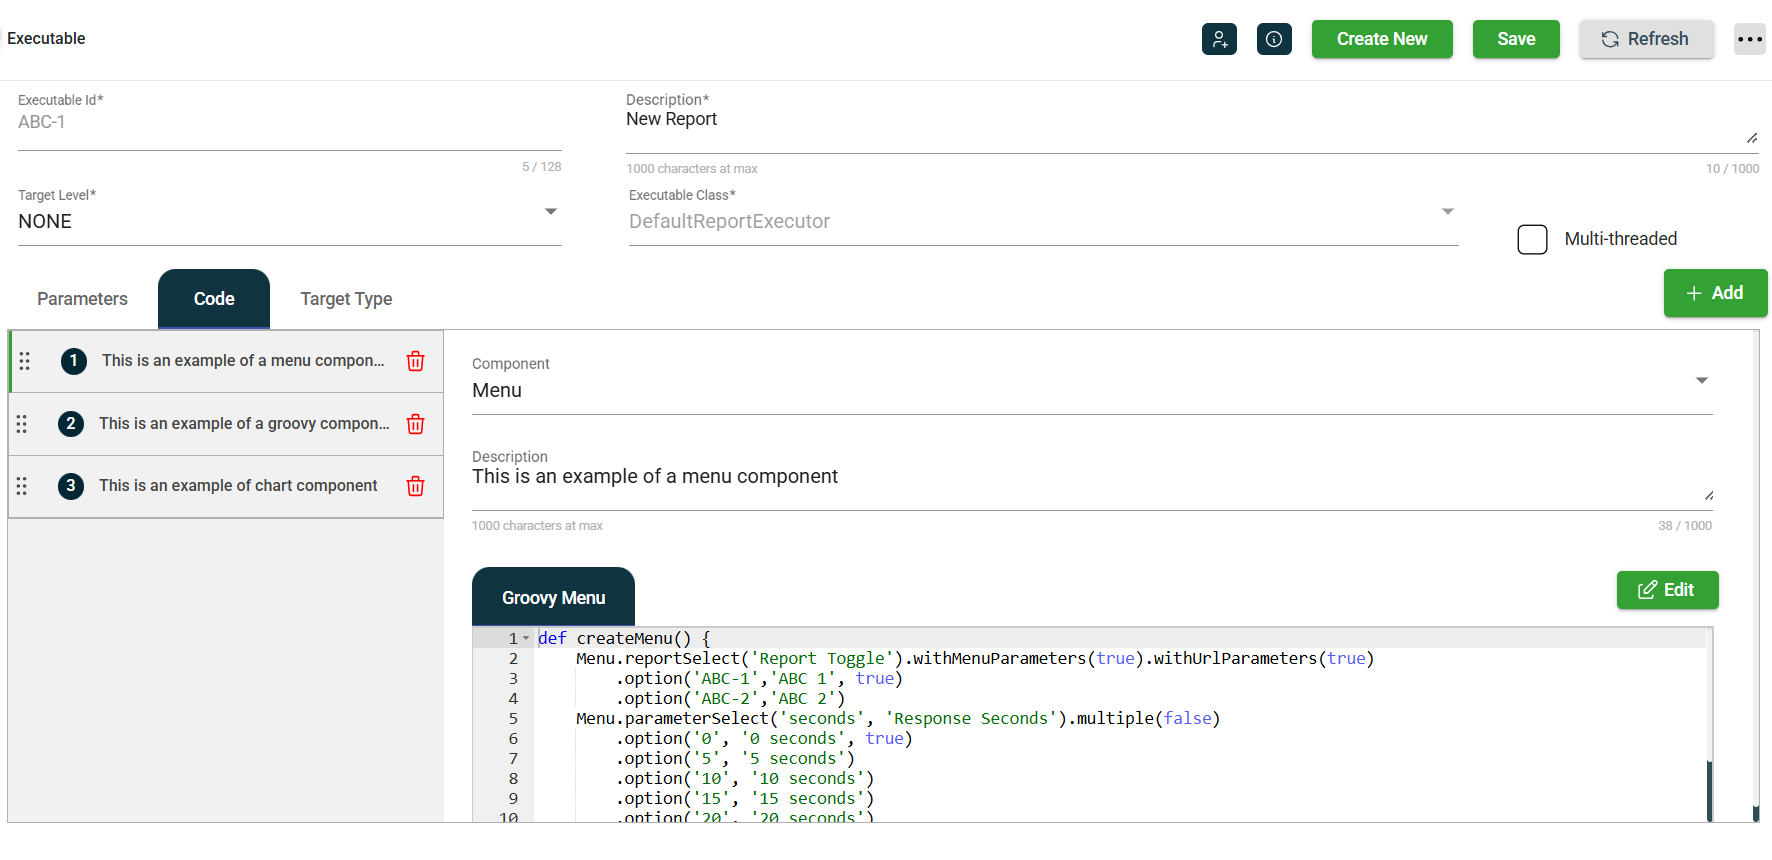Grab drag handle of the chart component
Image resolution: width=1772 pixels, height=860 pixels.
pyautogui.click(x=22, y=486)
